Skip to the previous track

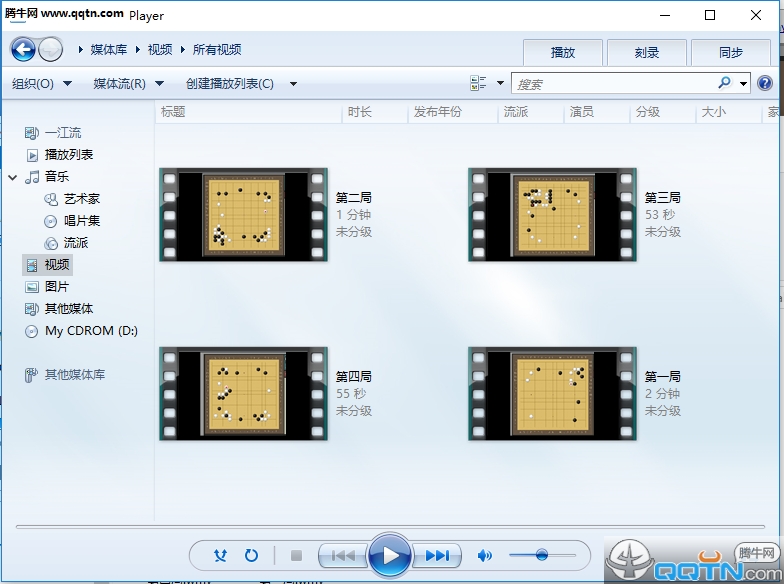pyautogui.click(x=342, y=555)
